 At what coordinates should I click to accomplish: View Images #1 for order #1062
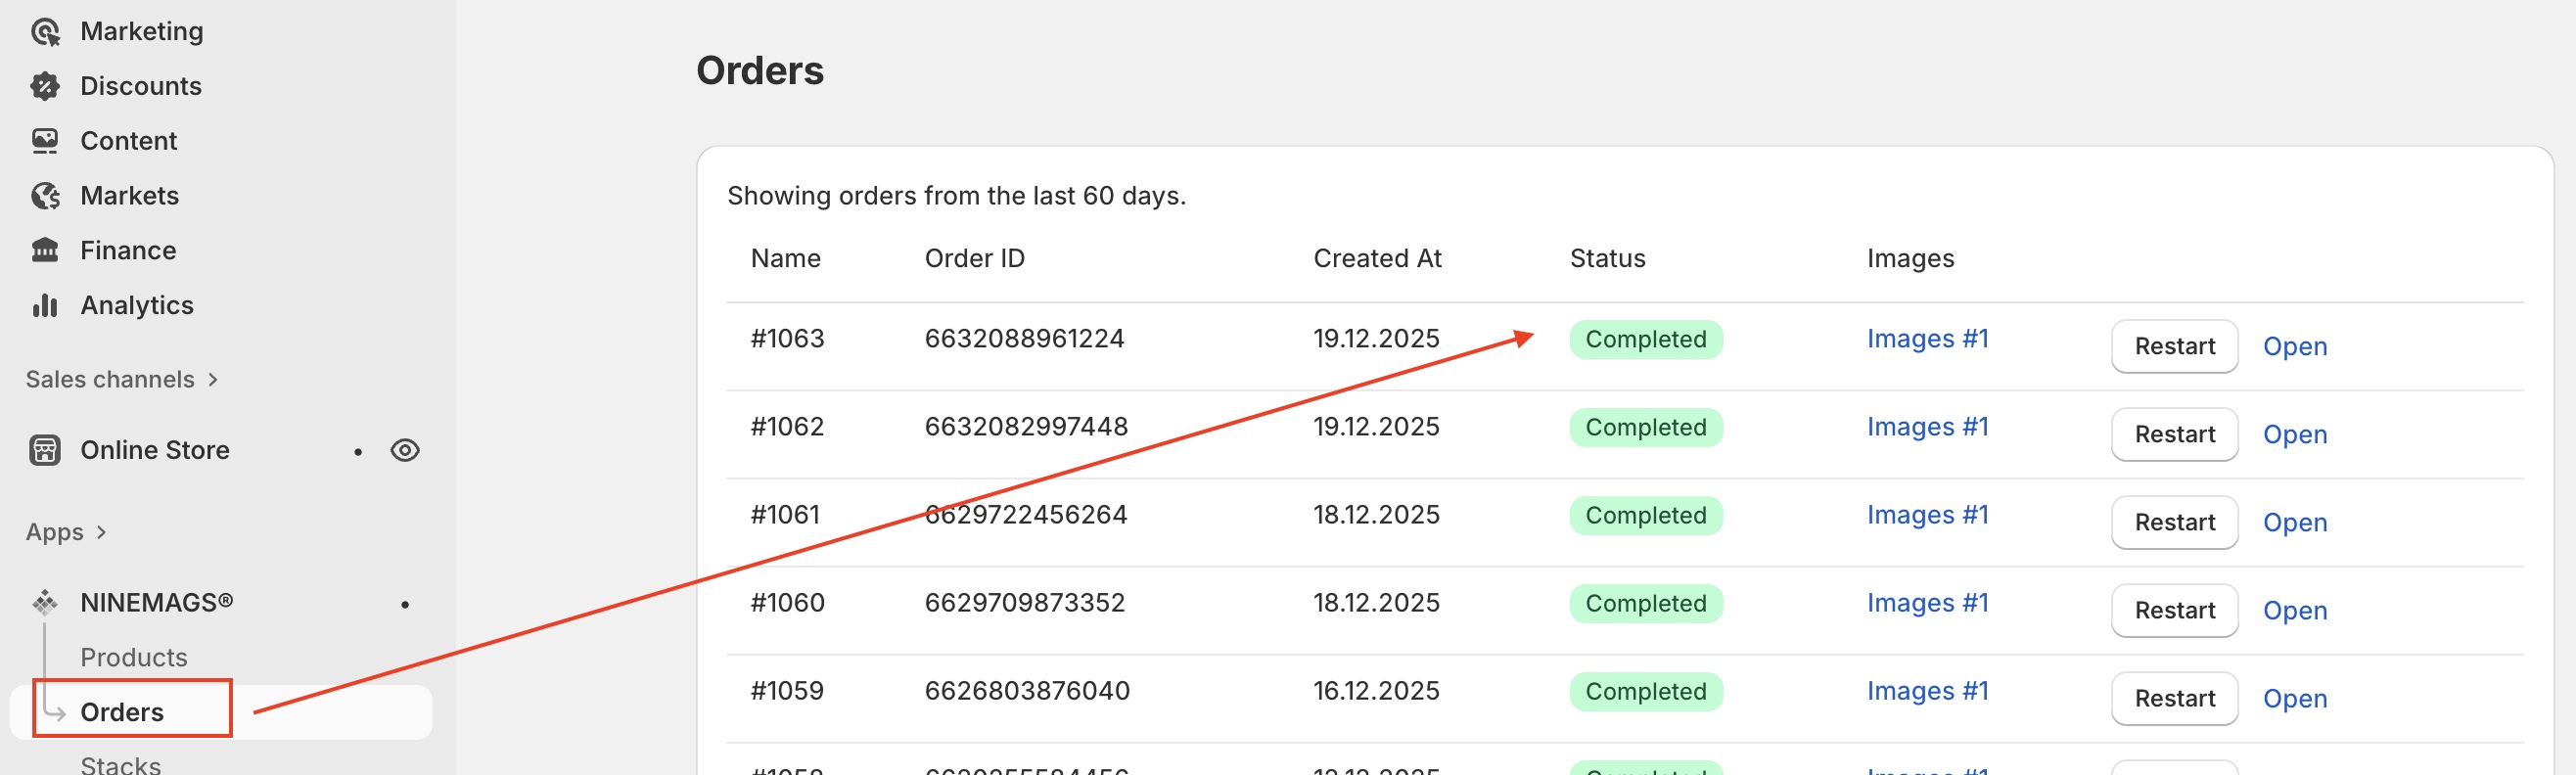click(x=1927, y=427)
